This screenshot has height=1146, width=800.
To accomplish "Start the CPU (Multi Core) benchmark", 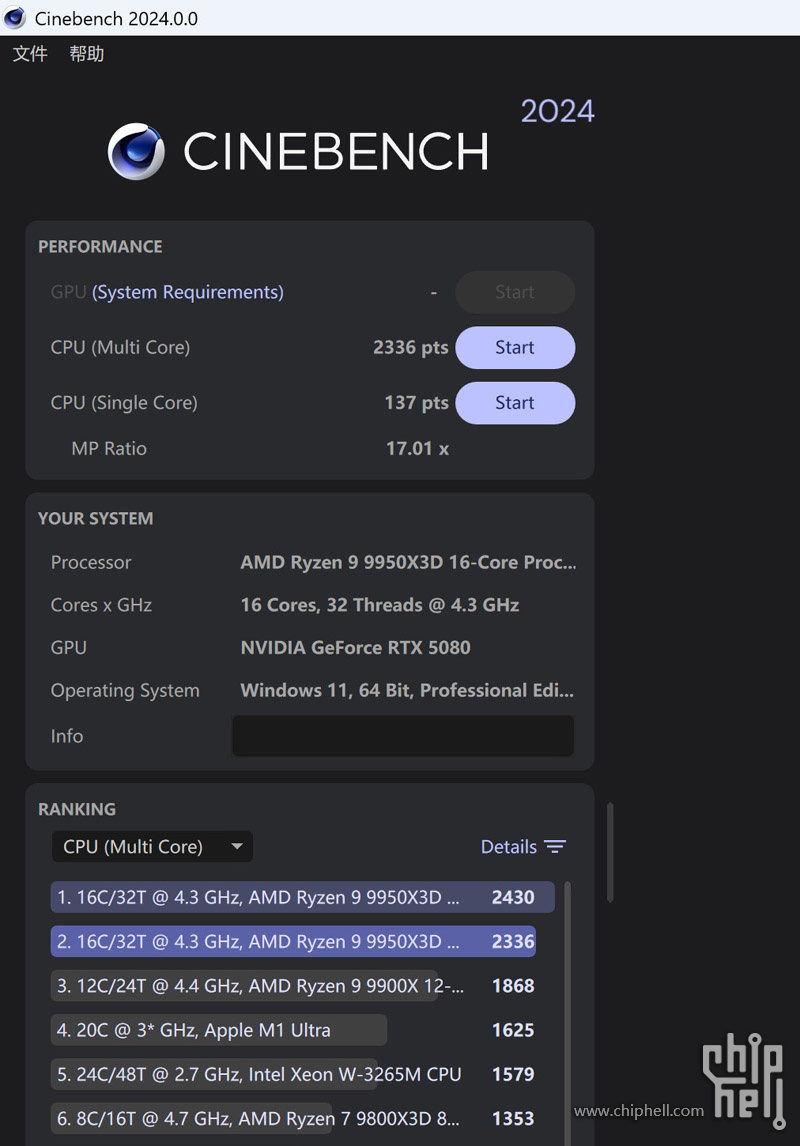I will [x=515, y=347].
